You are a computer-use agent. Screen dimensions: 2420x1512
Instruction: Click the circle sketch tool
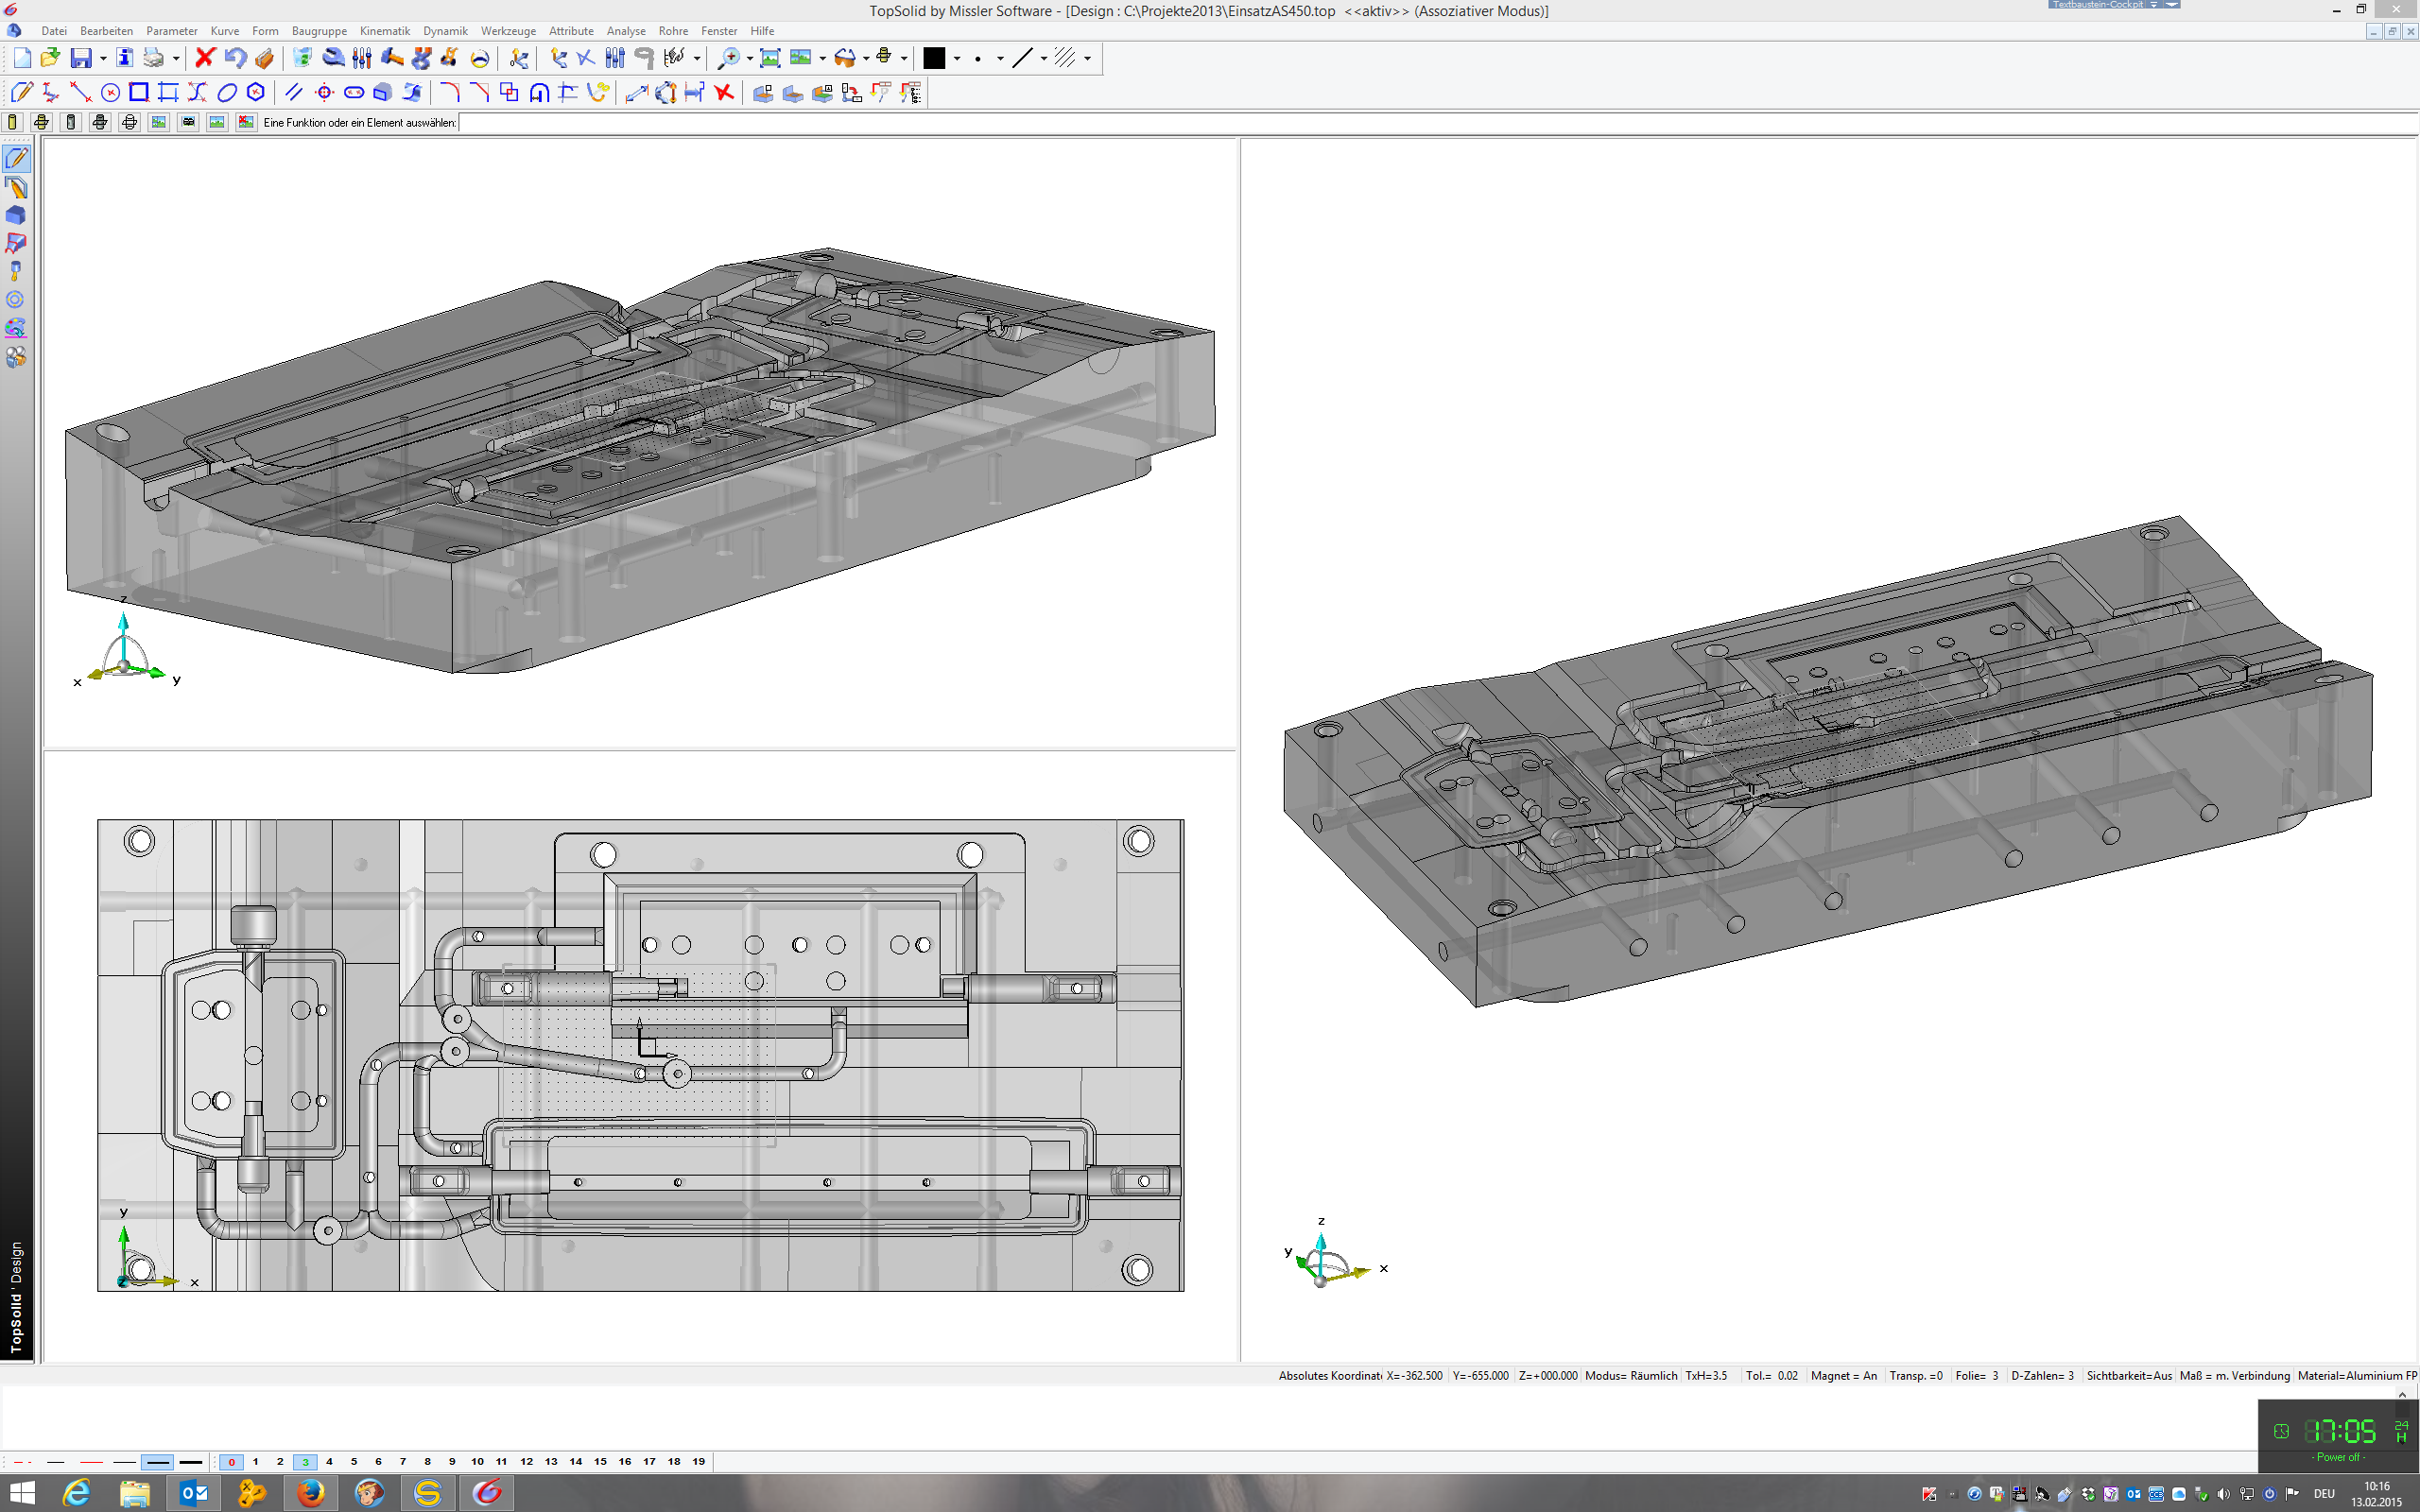pyautogui.click(x=110, y=93)
